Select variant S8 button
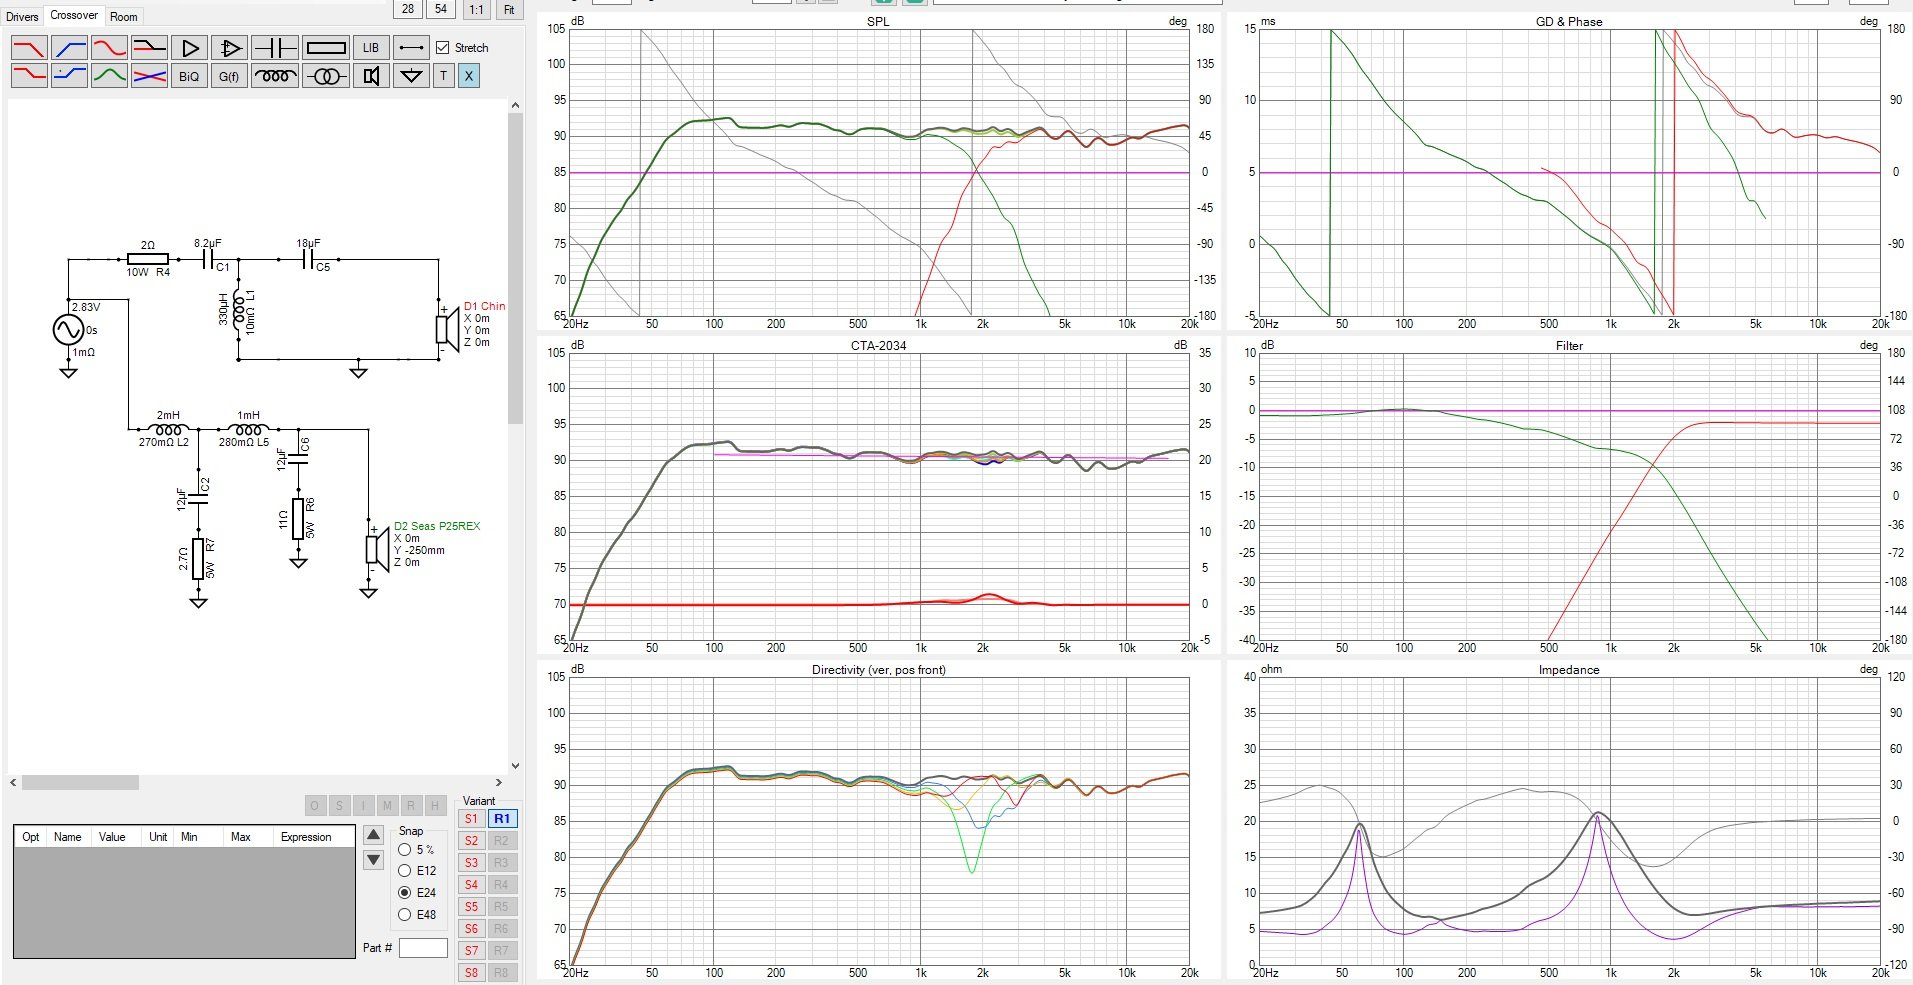 (471, 972)
